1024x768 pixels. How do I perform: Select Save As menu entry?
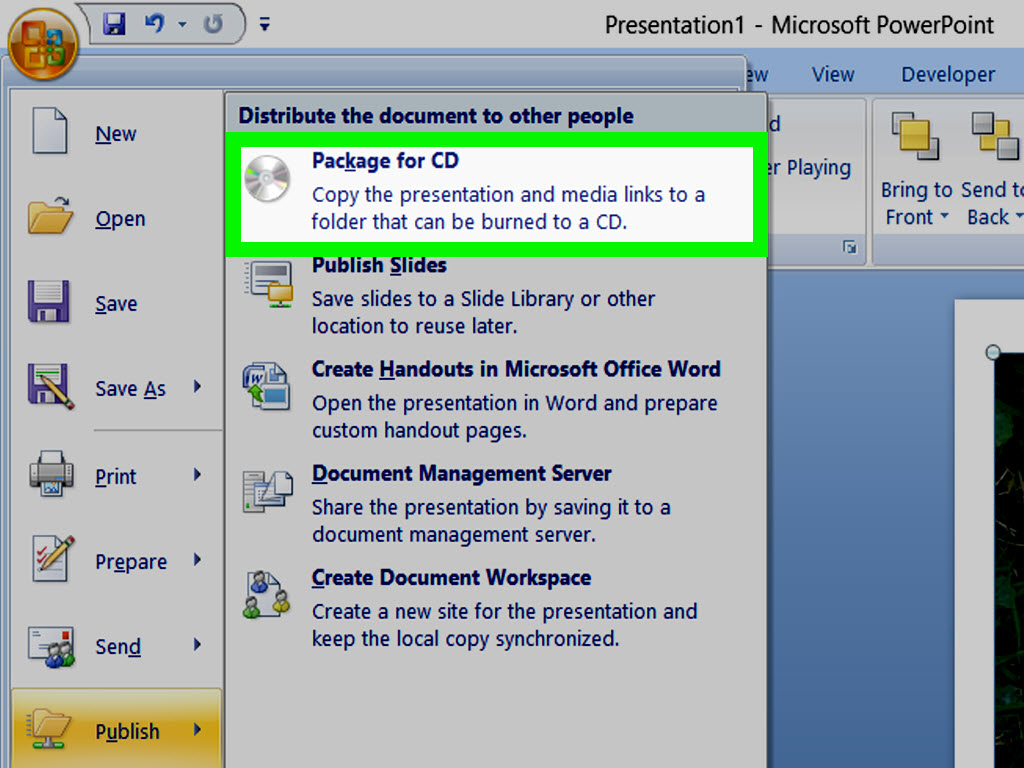pos(131,389)
